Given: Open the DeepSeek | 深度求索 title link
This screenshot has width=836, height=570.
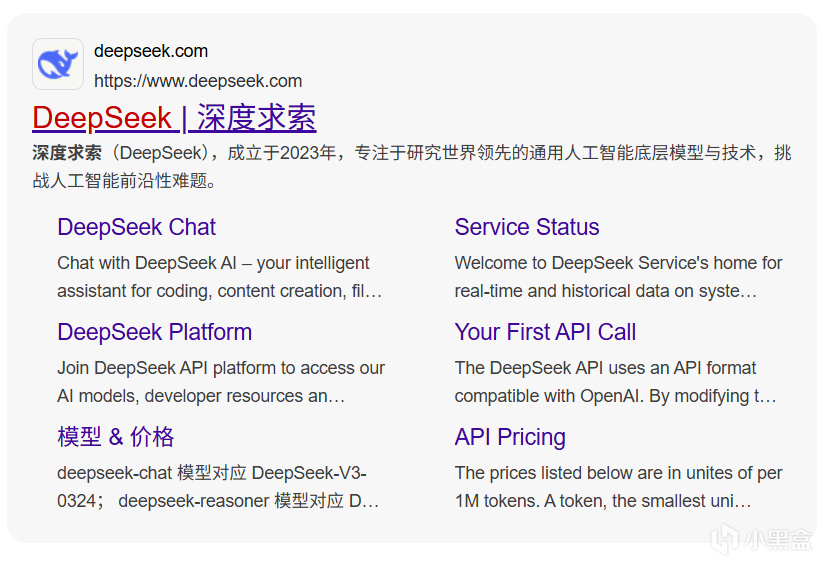Looking at the screenshot, I should 174,118.
